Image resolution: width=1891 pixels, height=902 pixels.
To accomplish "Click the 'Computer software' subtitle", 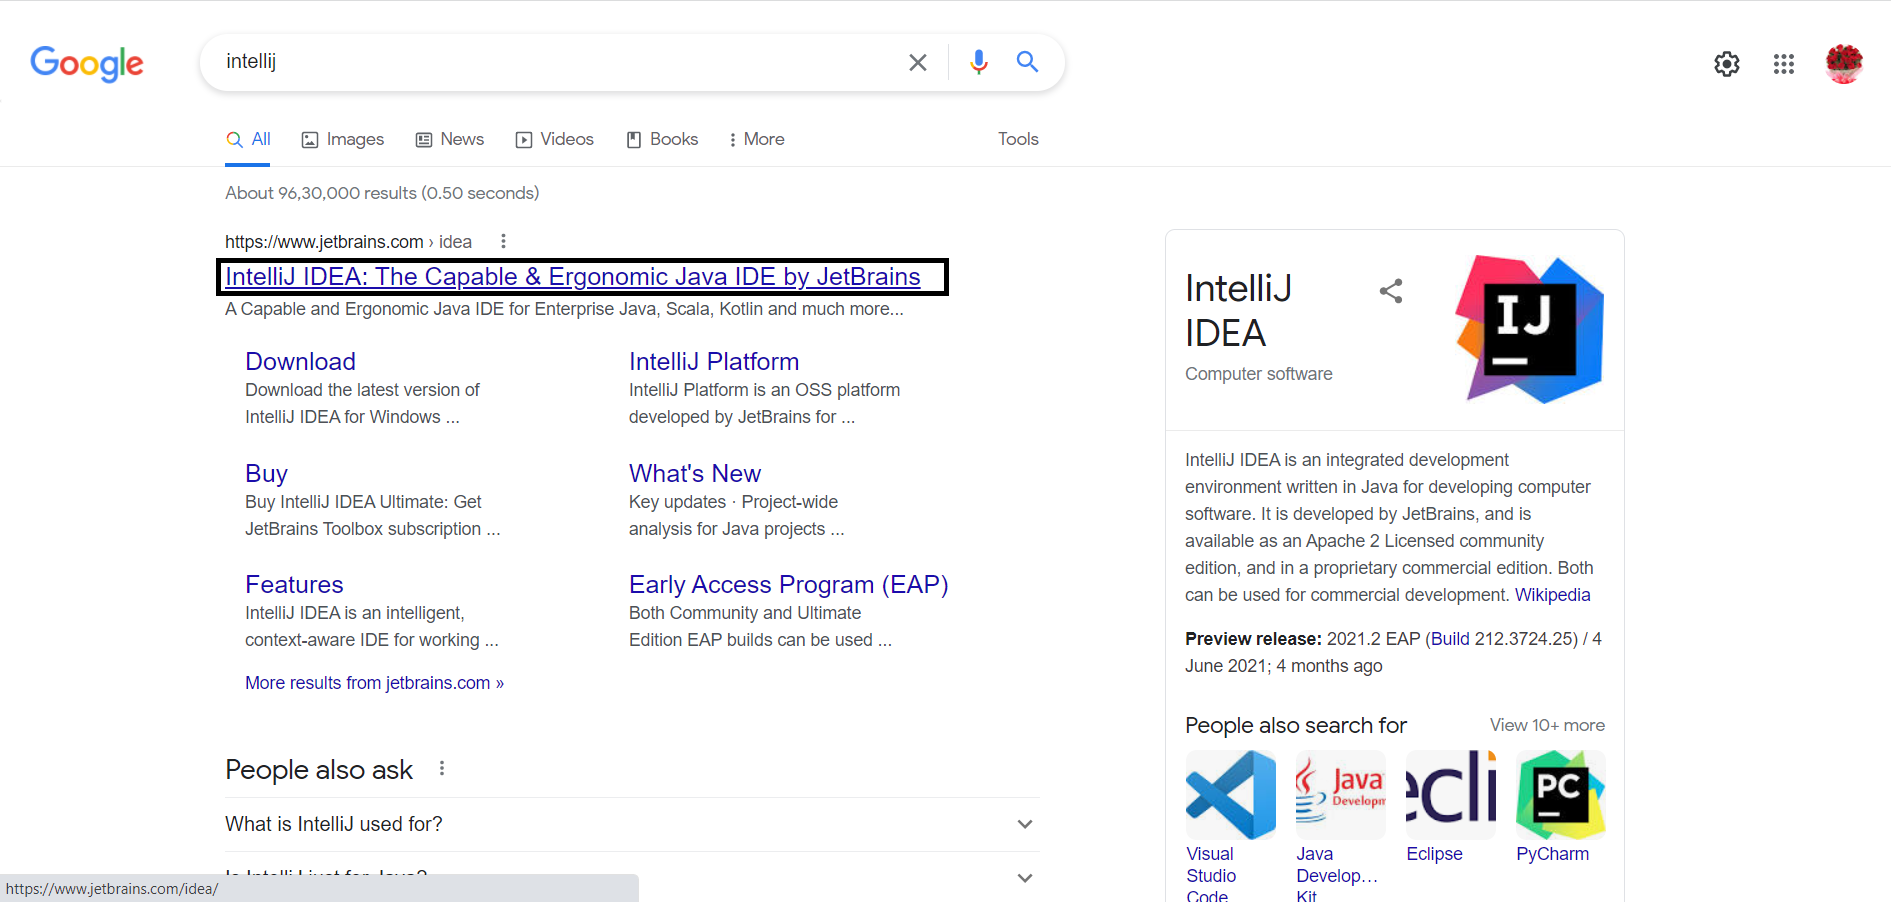I will (1259, 374).
